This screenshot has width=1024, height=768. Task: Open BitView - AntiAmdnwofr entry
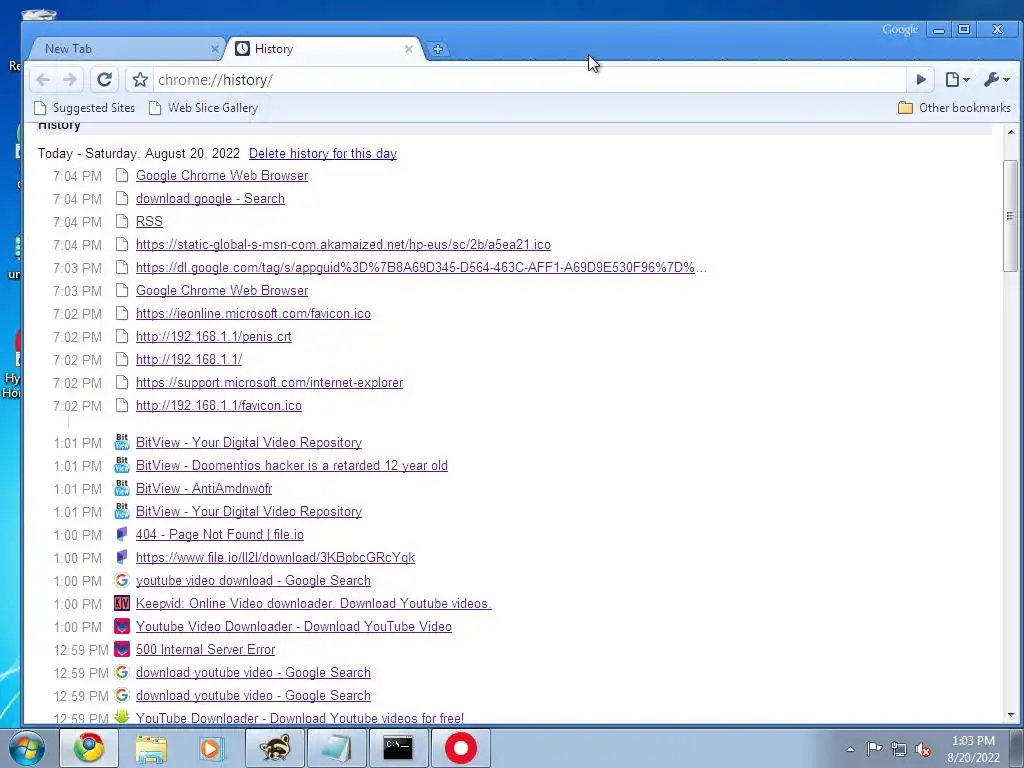coord(204,488)
